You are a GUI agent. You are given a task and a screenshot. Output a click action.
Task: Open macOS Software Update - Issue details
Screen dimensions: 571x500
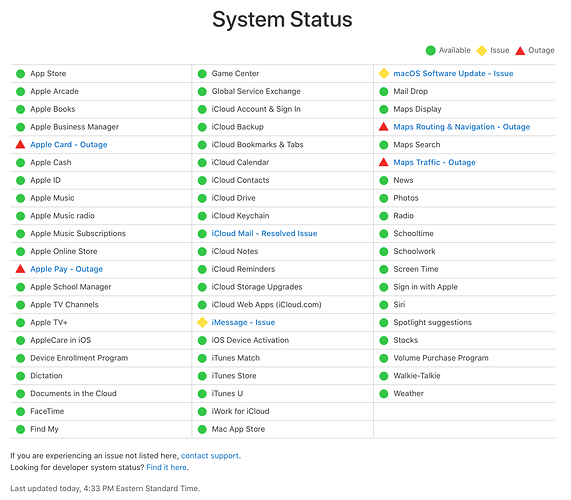[453, 74]
